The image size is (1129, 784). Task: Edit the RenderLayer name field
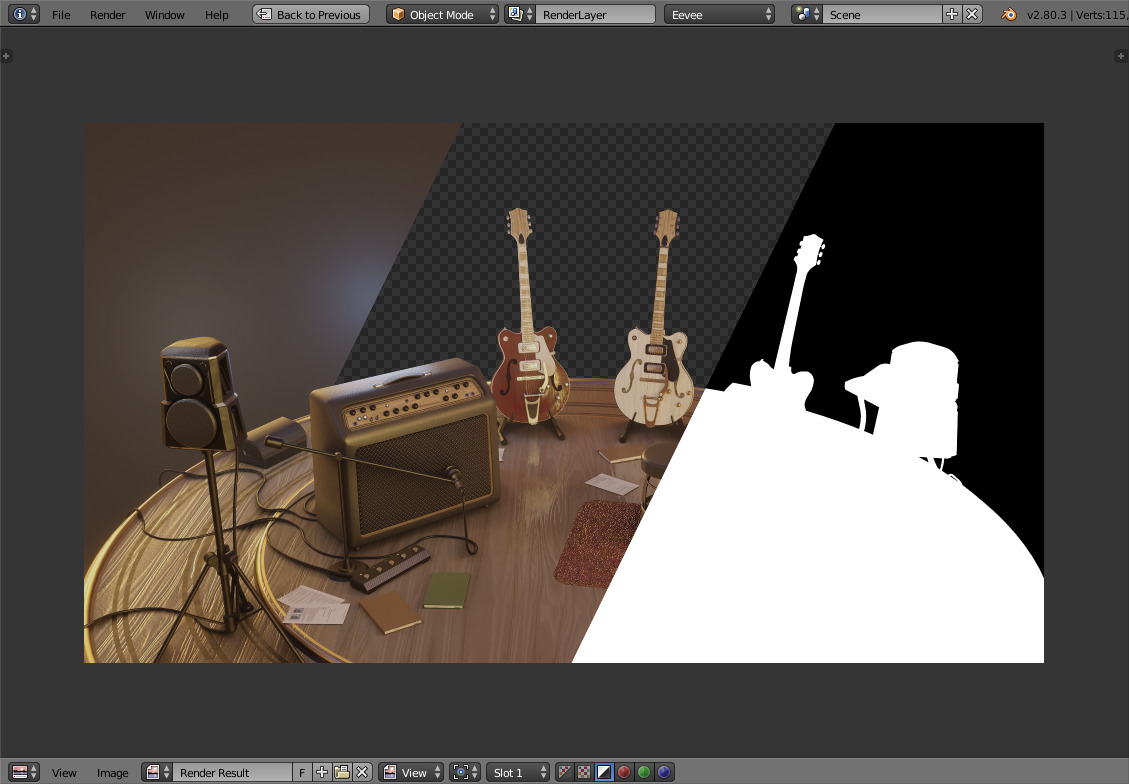point(595,14)
